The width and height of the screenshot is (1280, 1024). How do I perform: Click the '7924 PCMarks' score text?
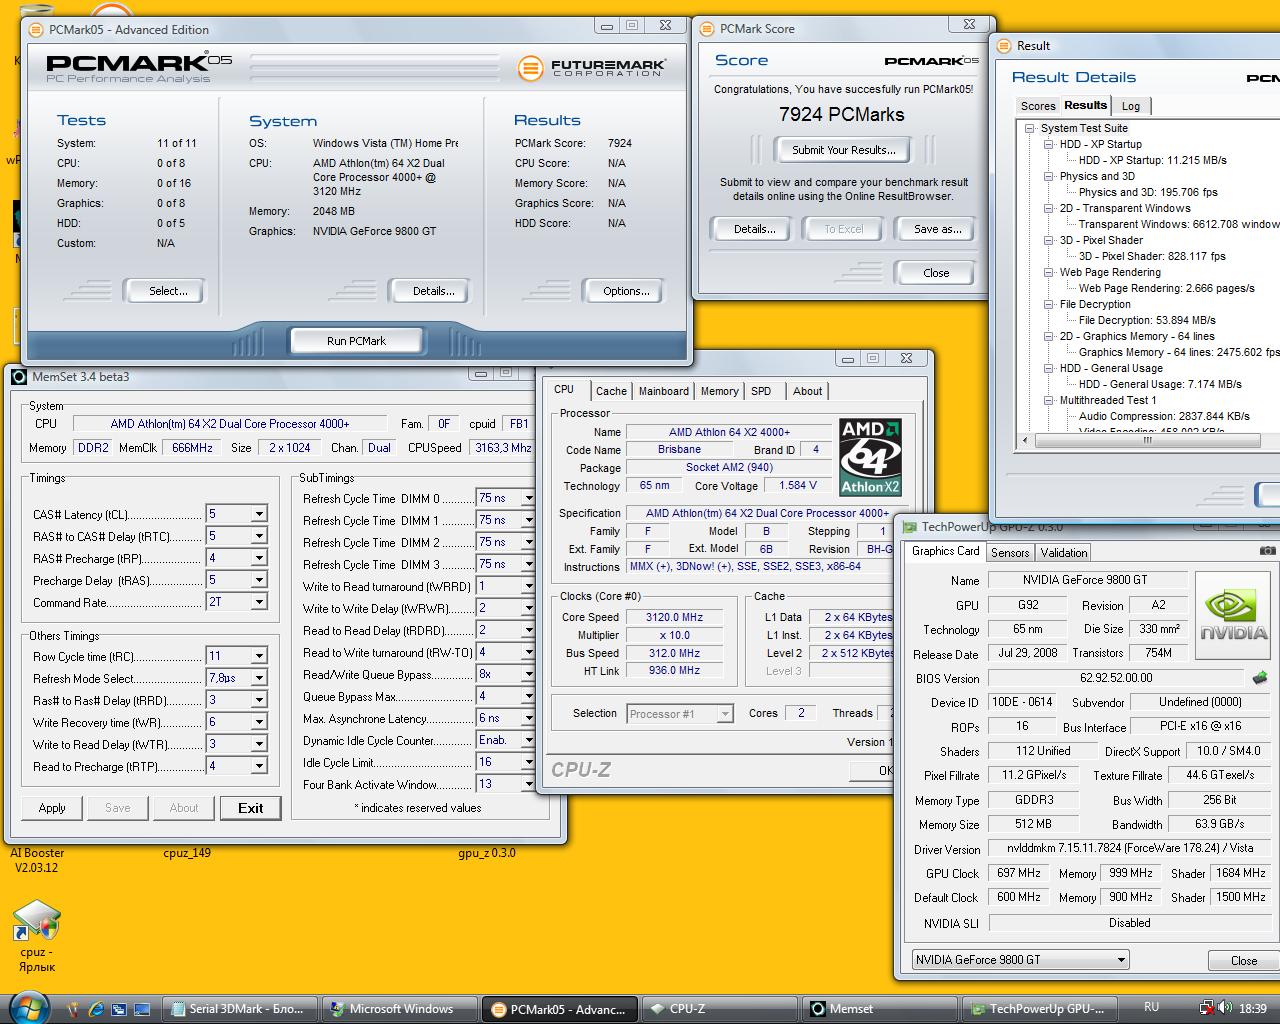[x=842, y=114]
